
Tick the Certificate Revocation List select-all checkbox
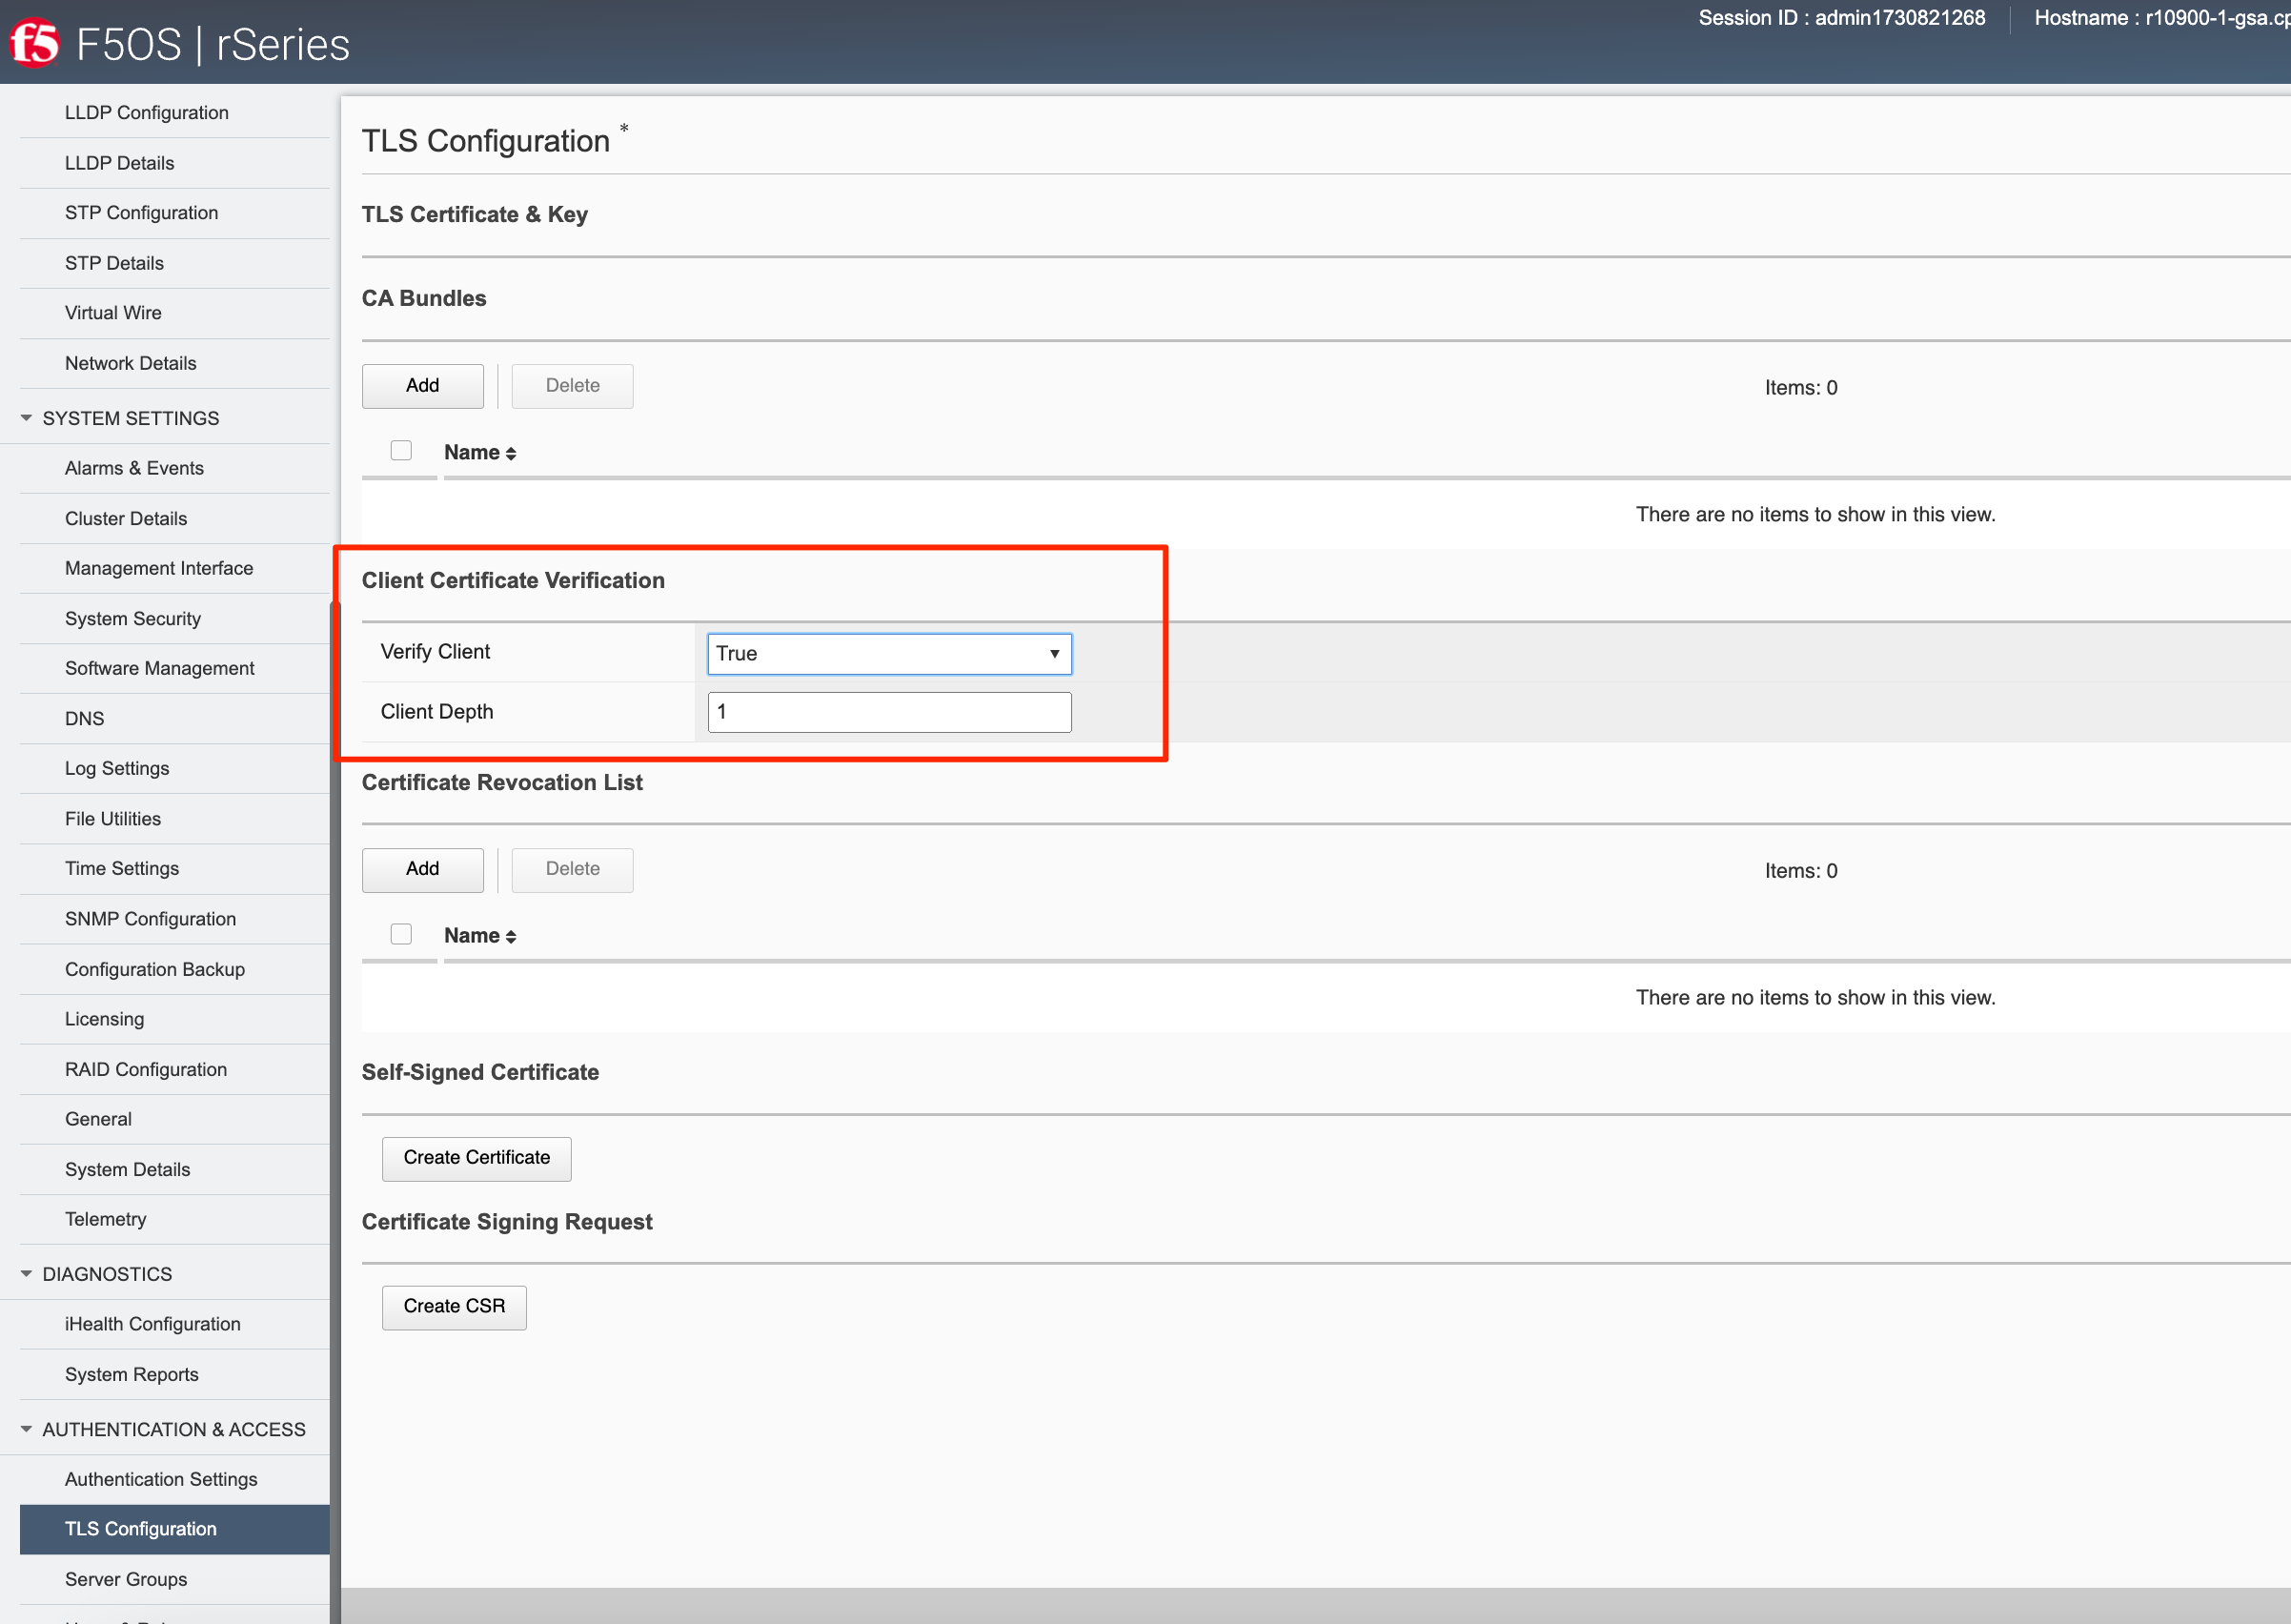pos(401,934)
